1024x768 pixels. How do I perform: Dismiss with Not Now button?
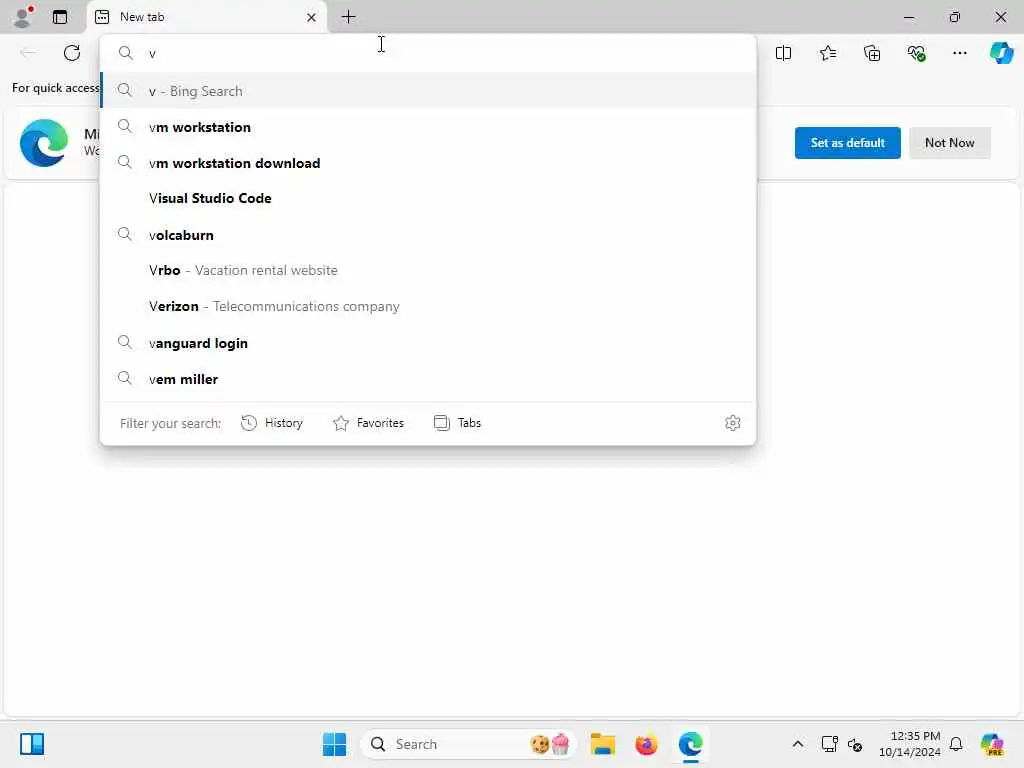pos(949,142)
